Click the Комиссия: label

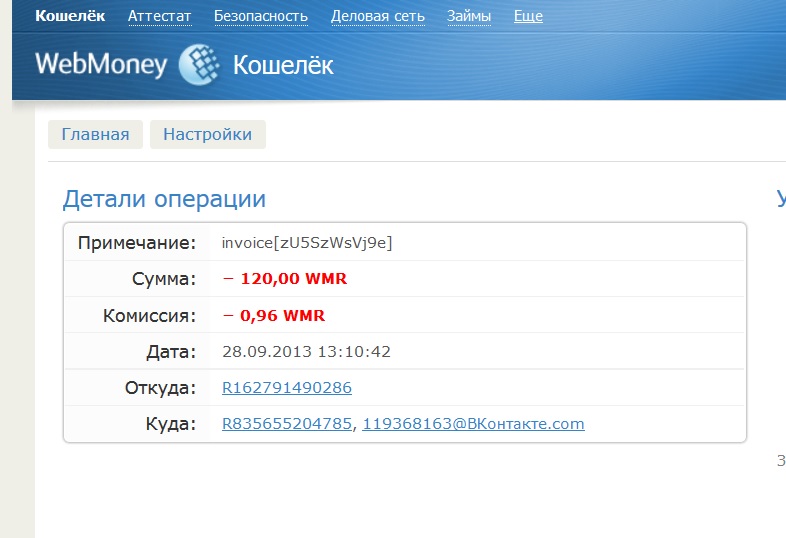point(149,316)
